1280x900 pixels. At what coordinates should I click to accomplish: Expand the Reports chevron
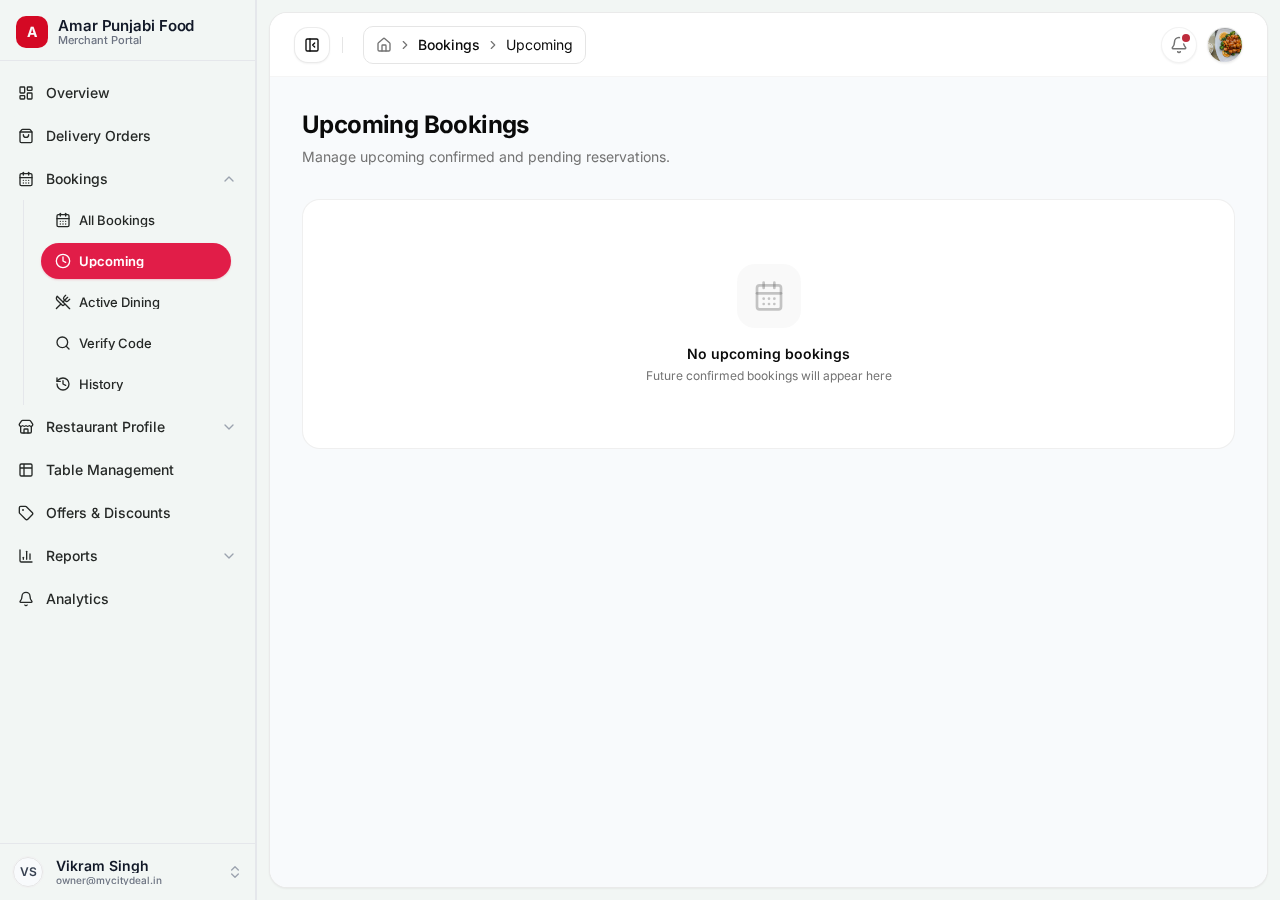[229, 556]
